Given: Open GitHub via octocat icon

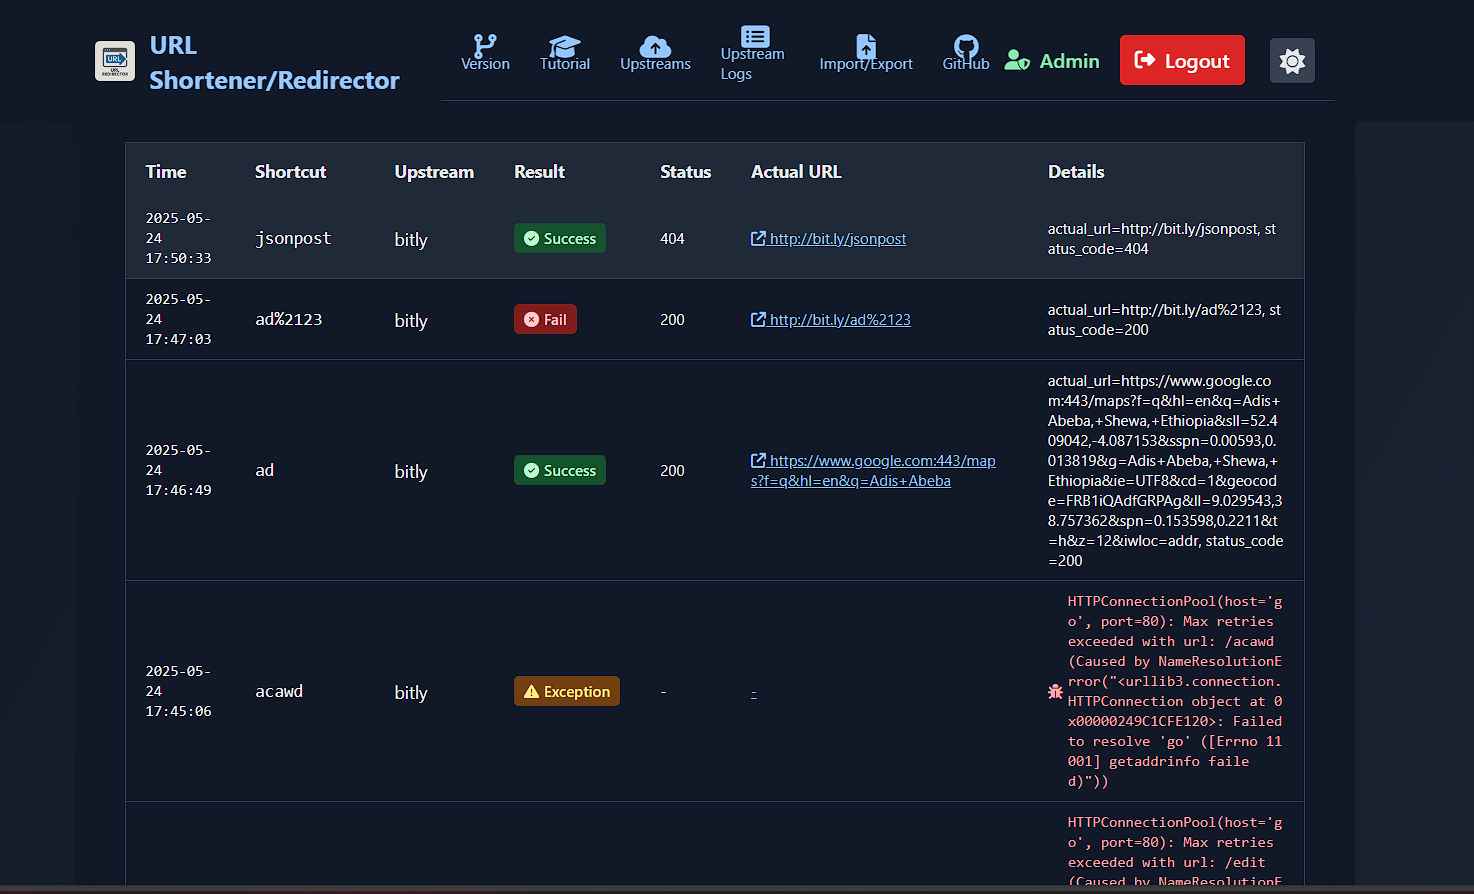Looking at the screenshot, I should [966, 46].
